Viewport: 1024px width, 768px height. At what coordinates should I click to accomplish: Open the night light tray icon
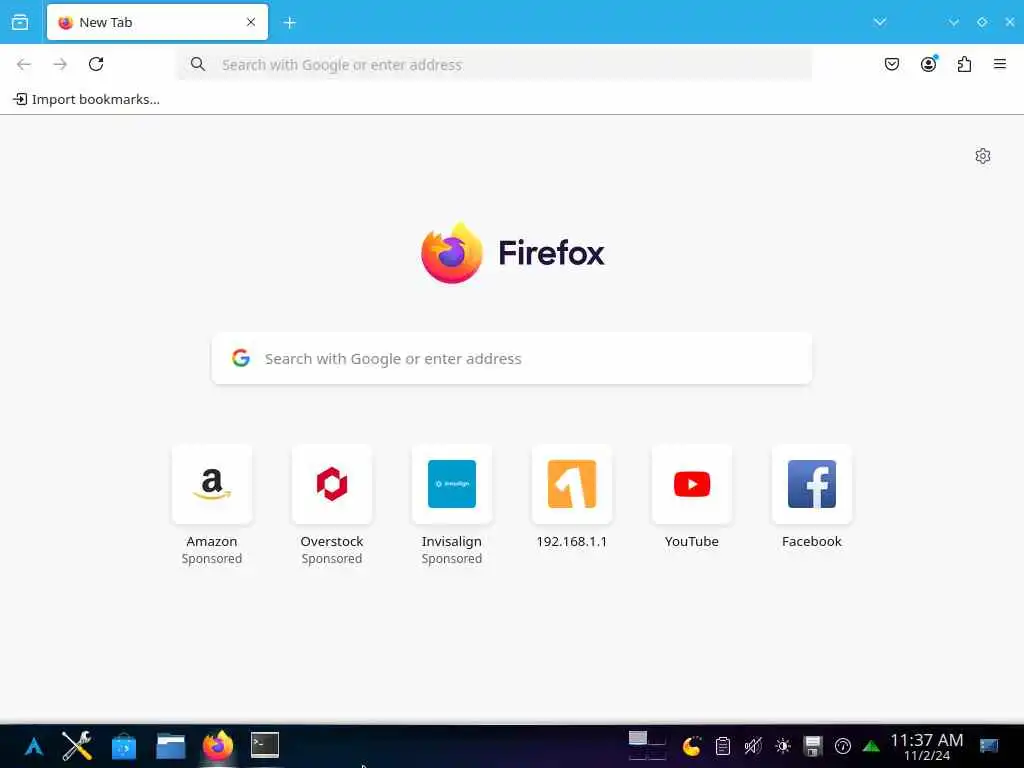coord(692,746)
